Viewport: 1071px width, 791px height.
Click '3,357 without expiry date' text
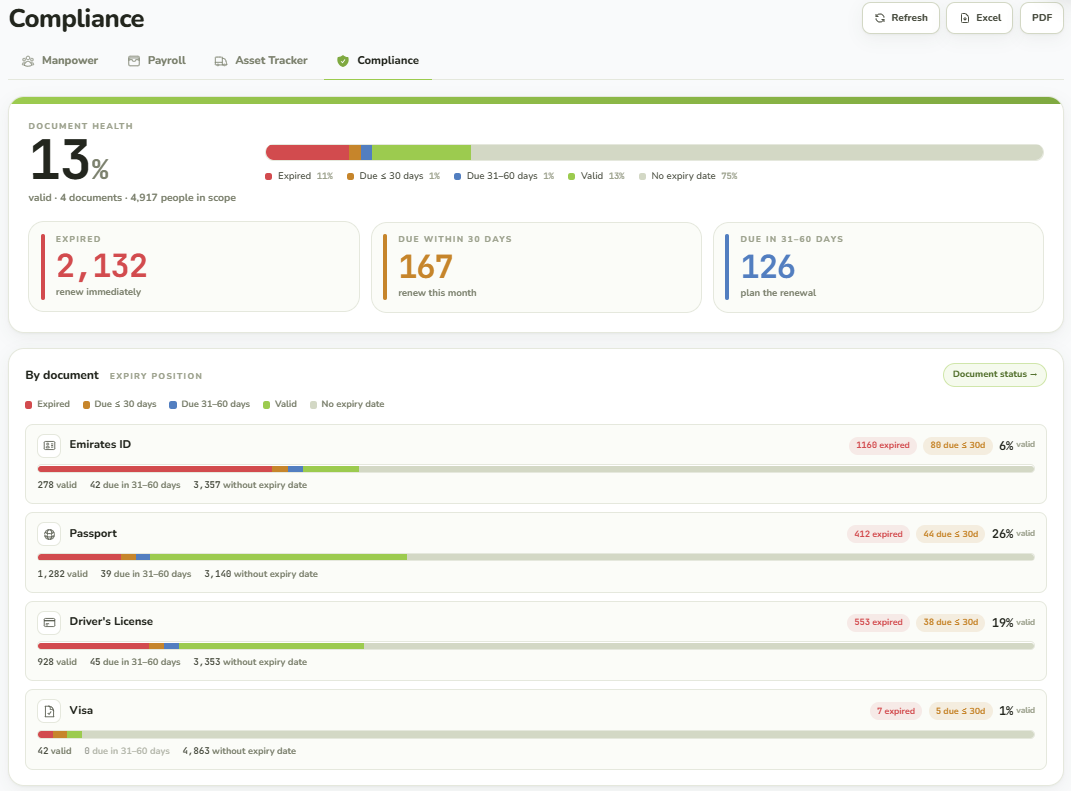(250, 485)
